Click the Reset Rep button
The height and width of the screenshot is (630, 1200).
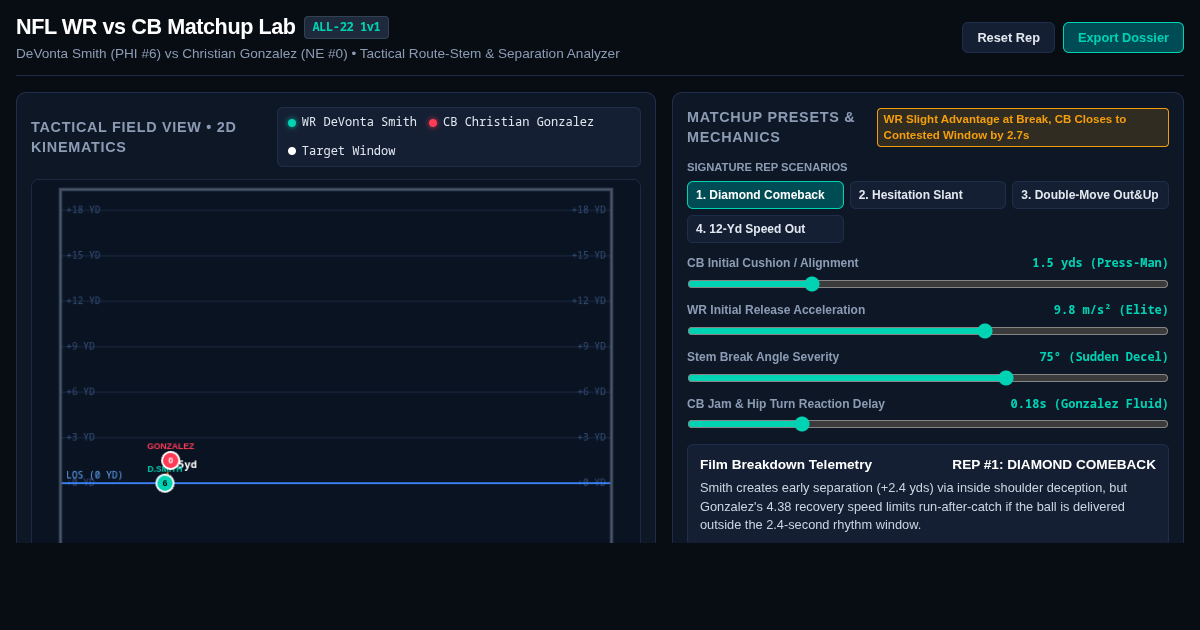[1008, 37]
